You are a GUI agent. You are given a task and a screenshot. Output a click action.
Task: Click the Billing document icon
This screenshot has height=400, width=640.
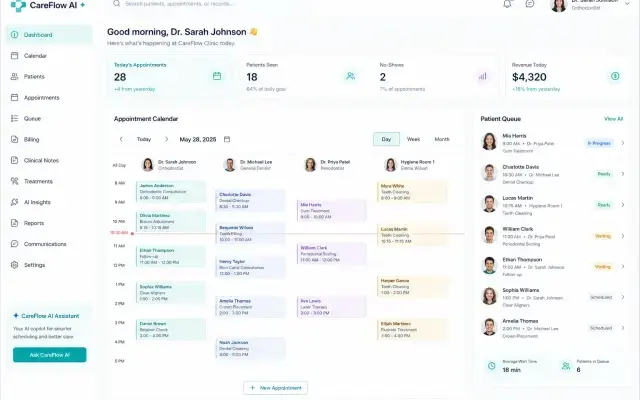click(14, 139)
